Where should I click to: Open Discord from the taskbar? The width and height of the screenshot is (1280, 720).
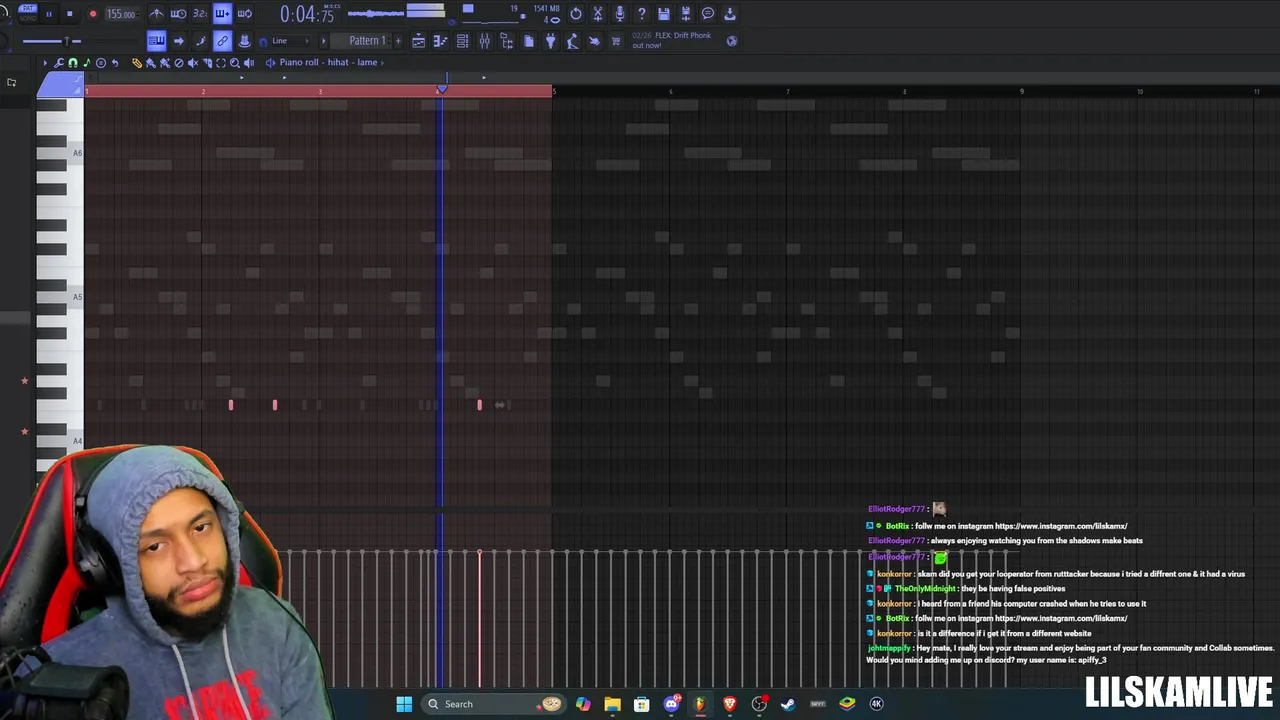671,704
